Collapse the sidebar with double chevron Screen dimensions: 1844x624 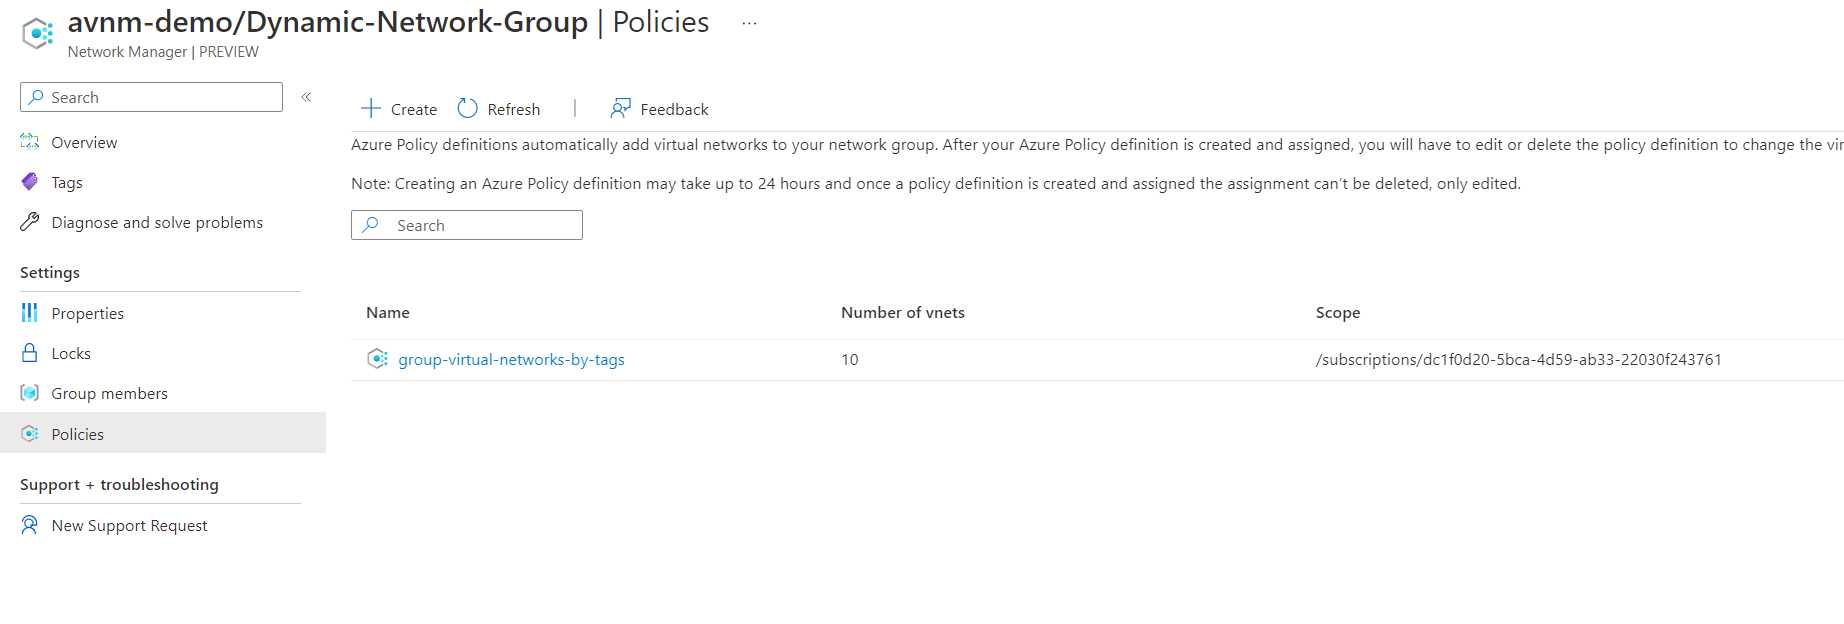click(306, 97)
